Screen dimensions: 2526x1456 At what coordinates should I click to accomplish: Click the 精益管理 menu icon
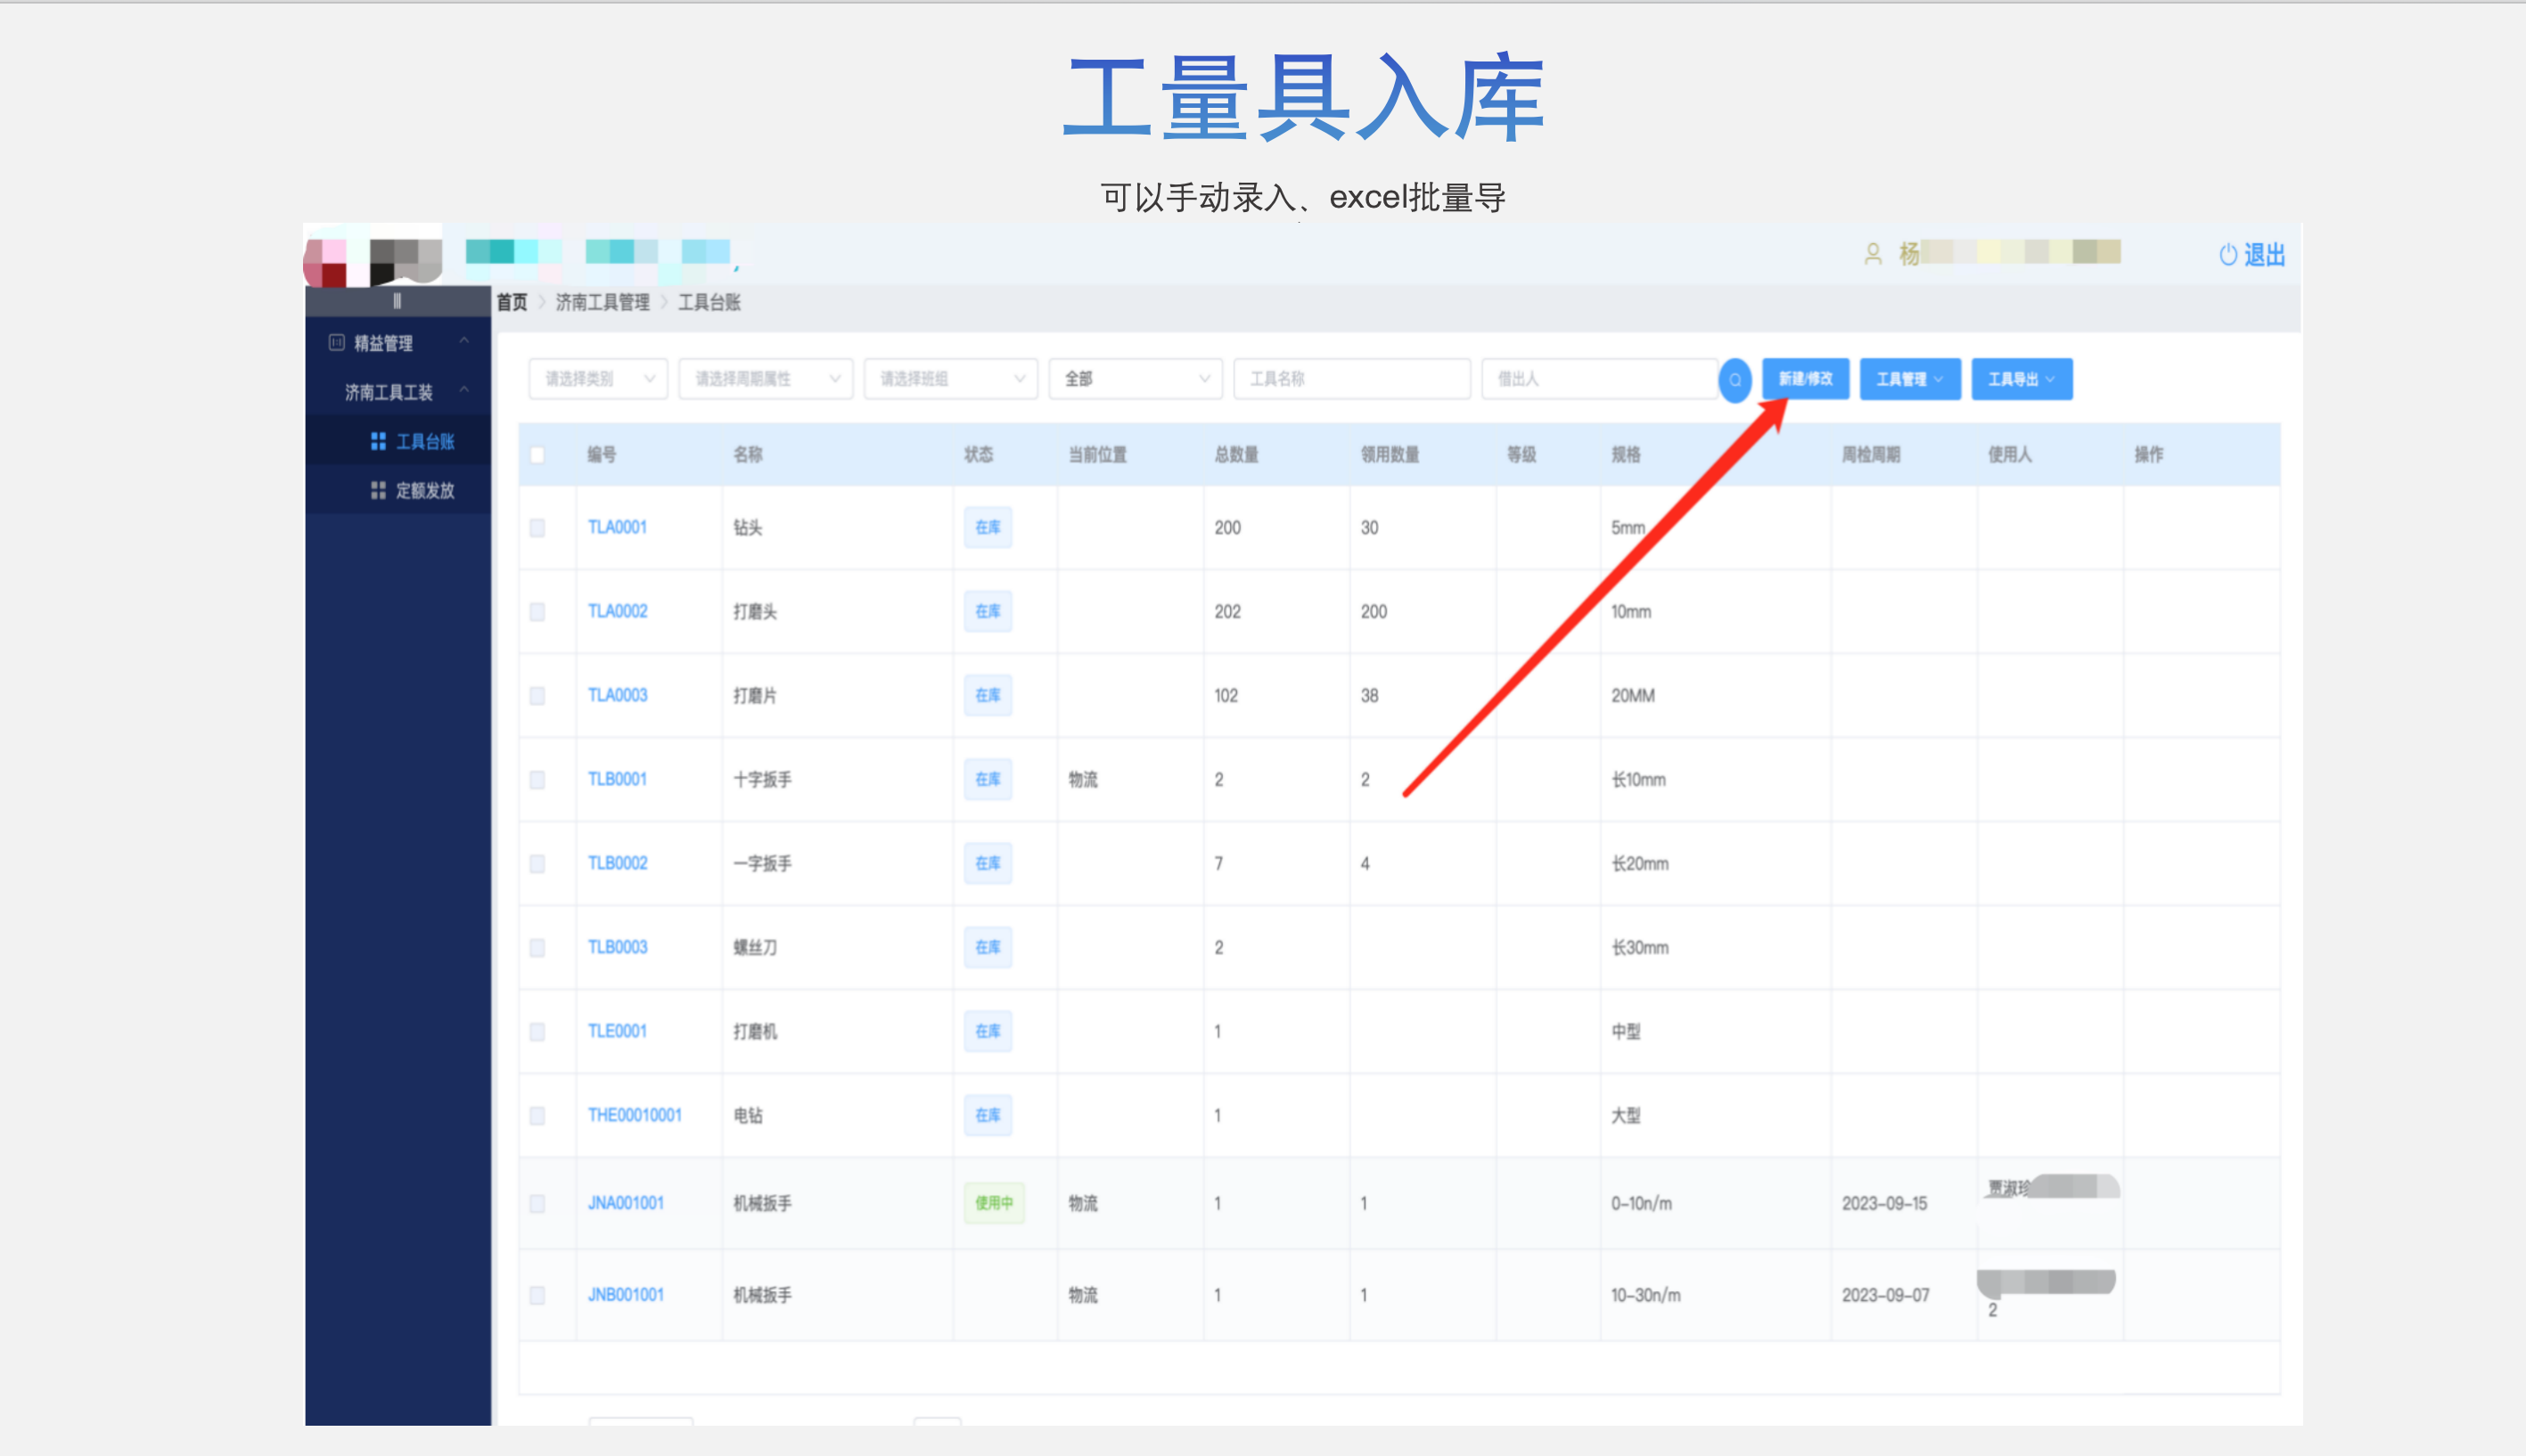(x=337, y=343)
